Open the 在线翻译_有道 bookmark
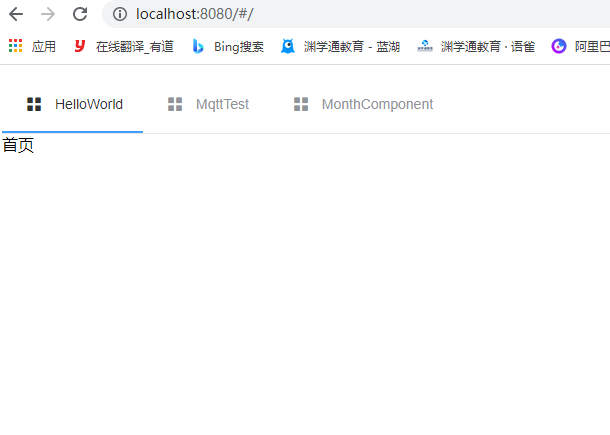The height and width of the screenshot is (435, 610). [135, 47]
